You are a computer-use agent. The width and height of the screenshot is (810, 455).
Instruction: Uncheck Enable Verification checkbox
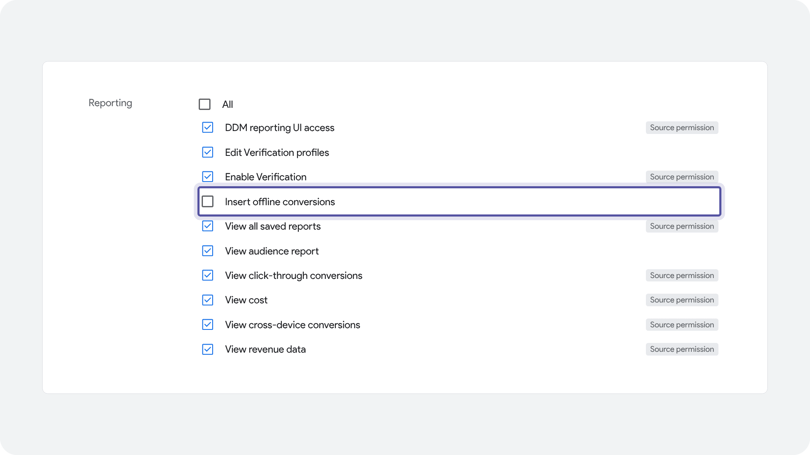pyautogui.click(x=208, y=177)
